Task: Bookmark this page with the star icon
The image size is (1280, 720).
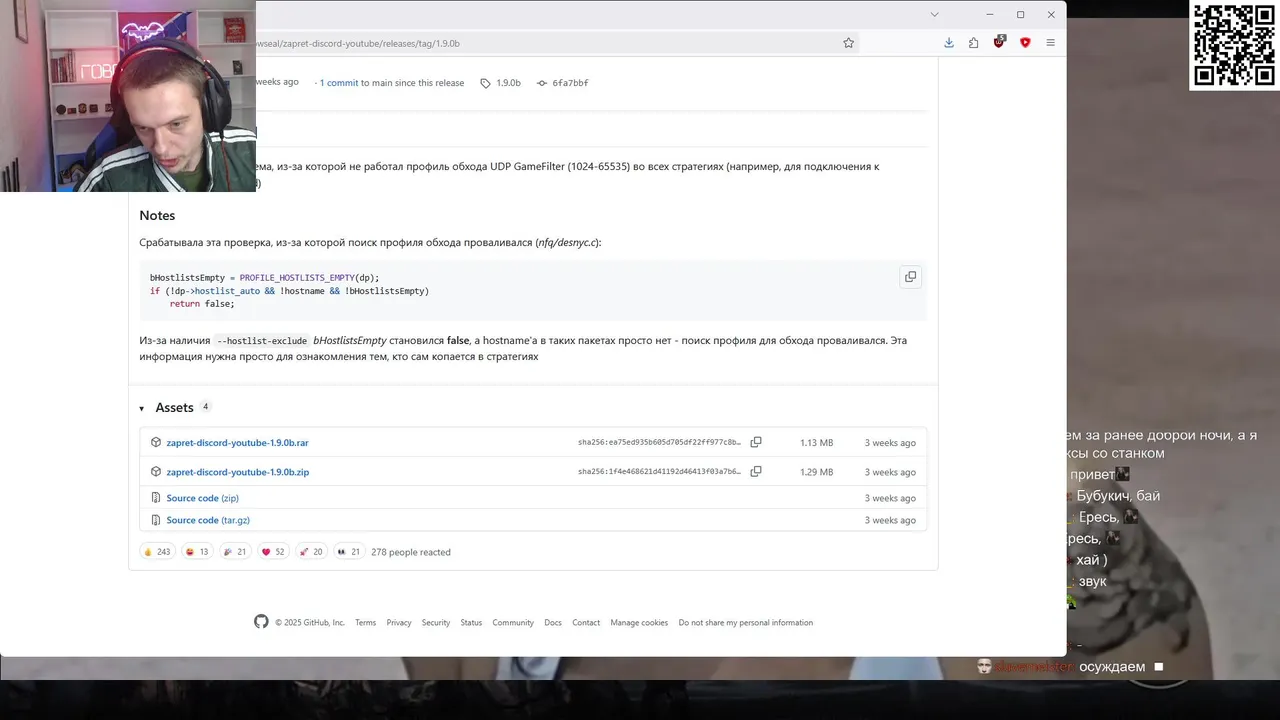Action: tap(848, 43)
